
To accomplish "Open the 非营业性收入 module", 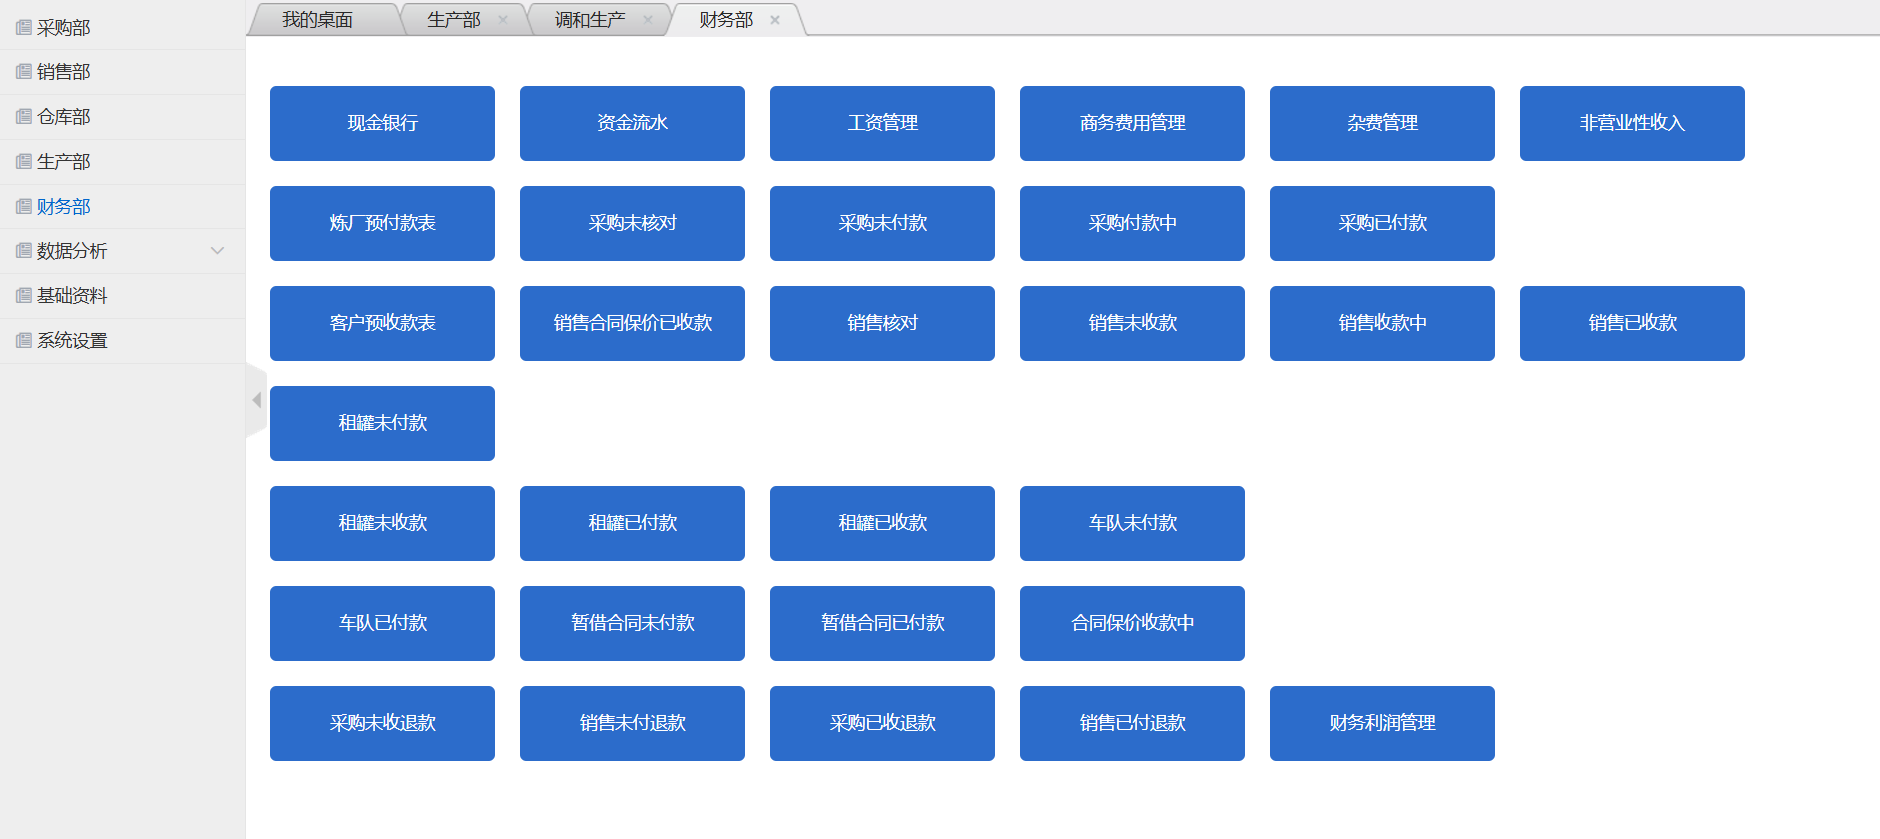I will pos(1632,123).
